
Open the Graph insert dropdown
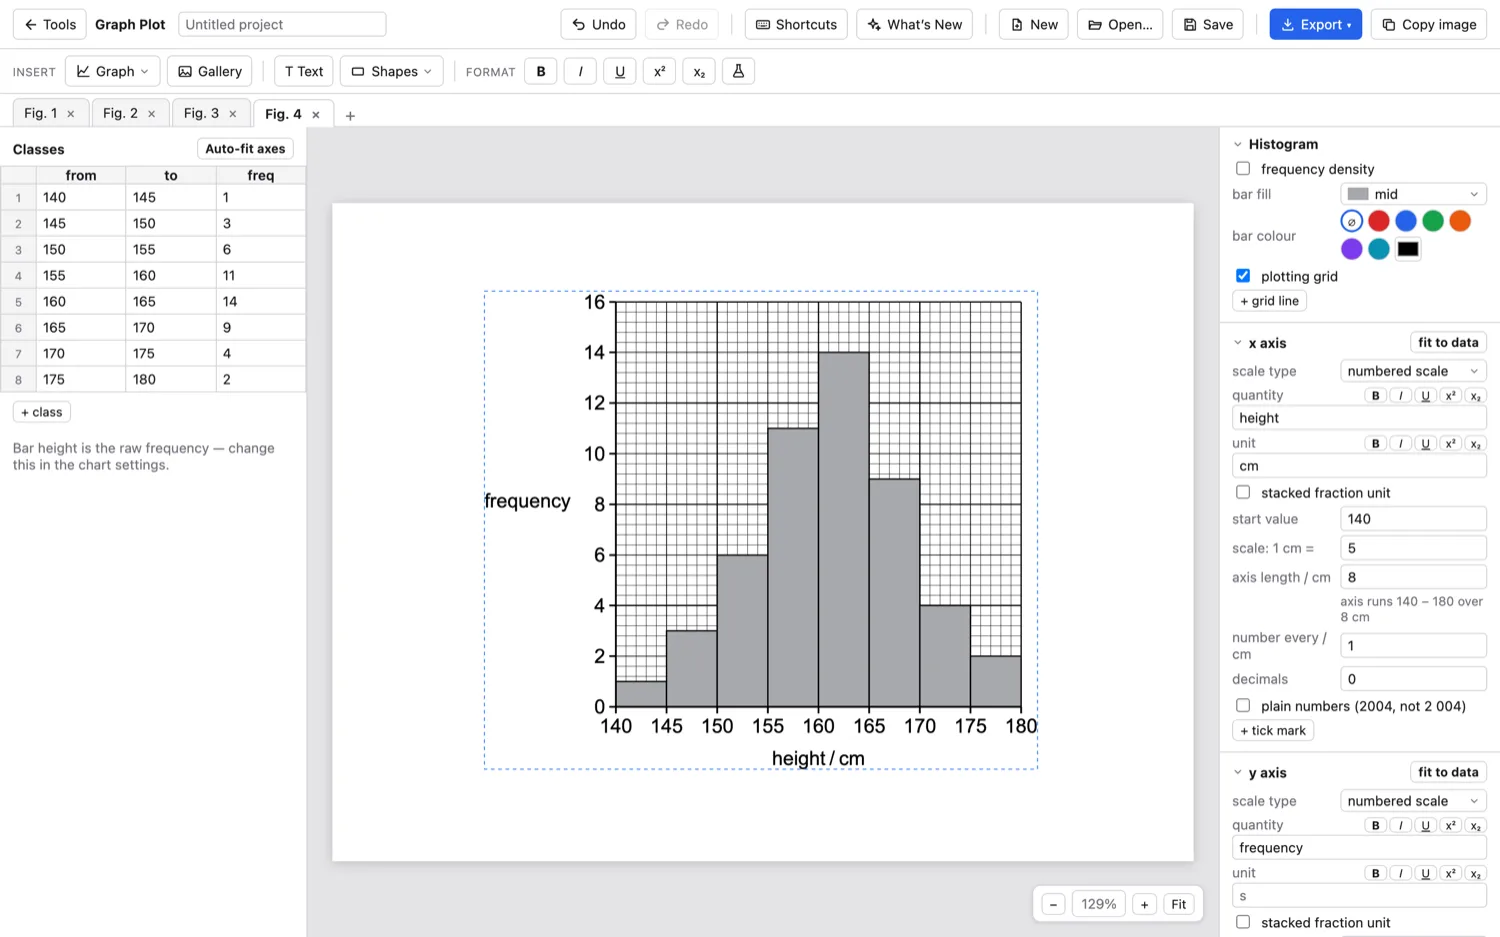pyautogui.click(x=112, y=71)
